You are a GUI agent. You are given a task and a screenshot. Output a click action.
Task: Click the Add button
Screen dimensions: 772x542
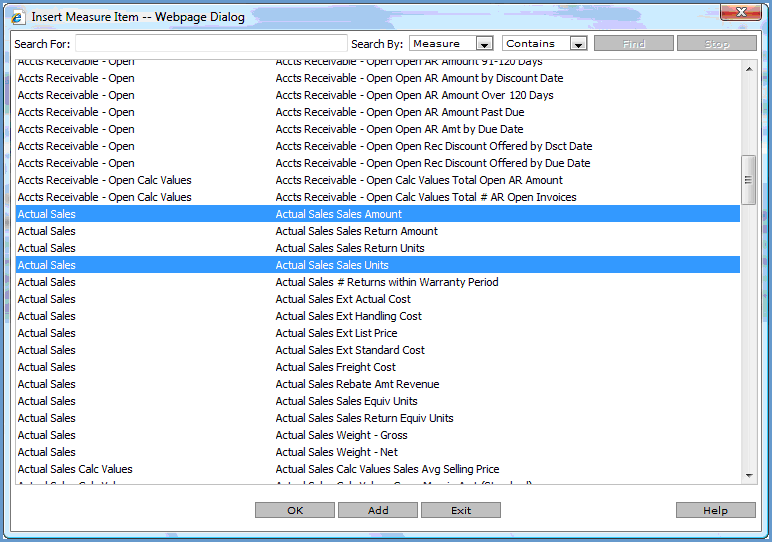tap(377, 510)
